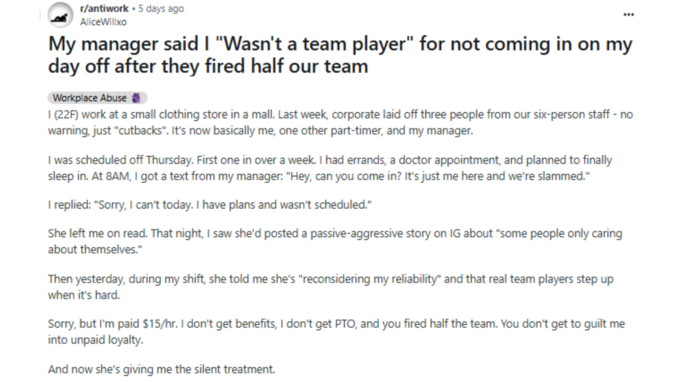Screen dimensions: 680x383
Task: Open the three-dot post options menu
Action: point(628,15)
